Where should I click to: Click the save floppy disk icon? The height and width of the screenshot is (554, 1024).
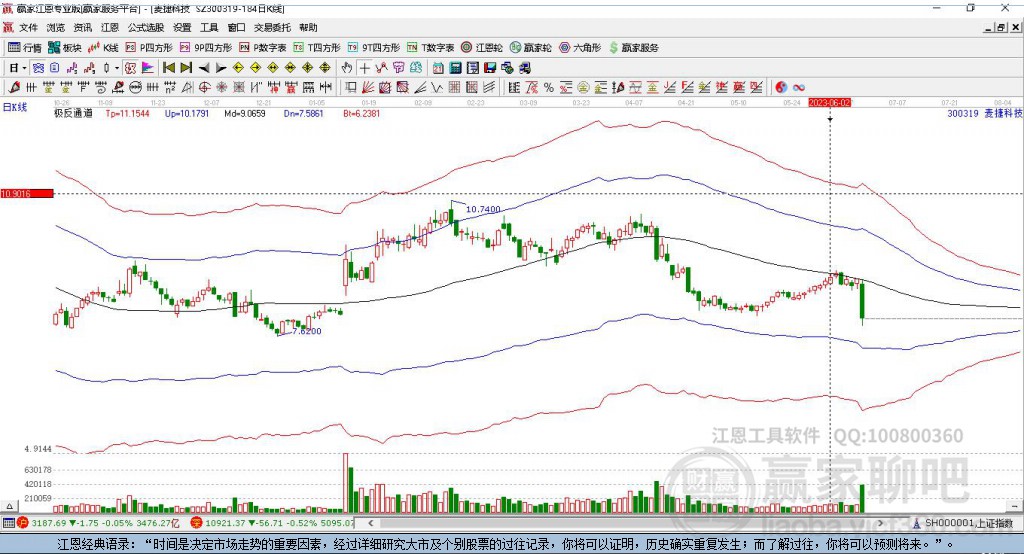(490, 68)
